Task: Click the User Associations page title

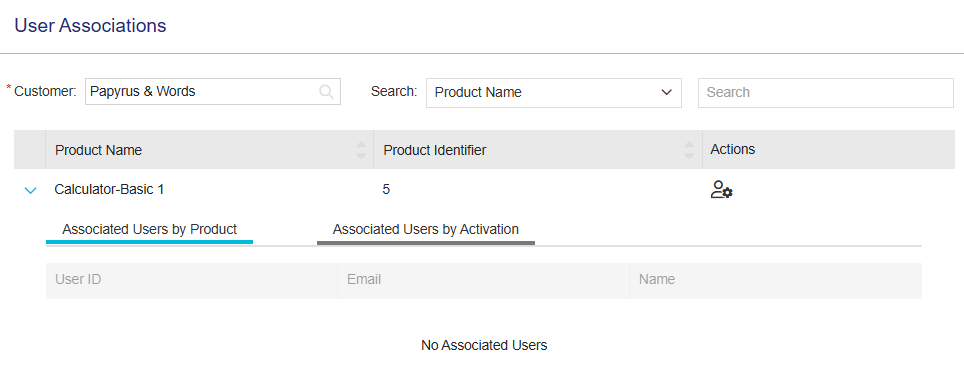Action: 90,26
